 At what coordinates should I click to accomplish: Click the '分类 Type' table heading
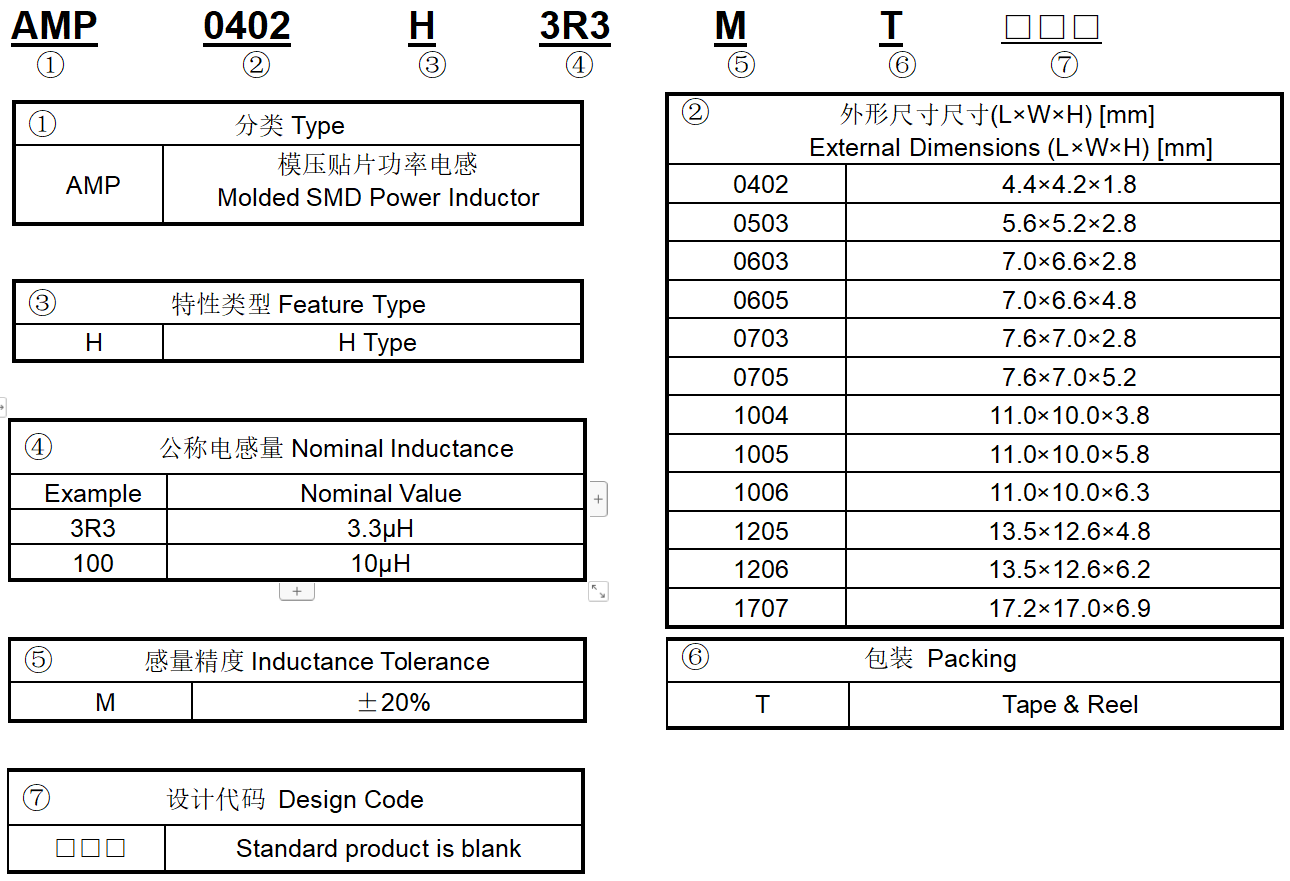pos(290,126)
